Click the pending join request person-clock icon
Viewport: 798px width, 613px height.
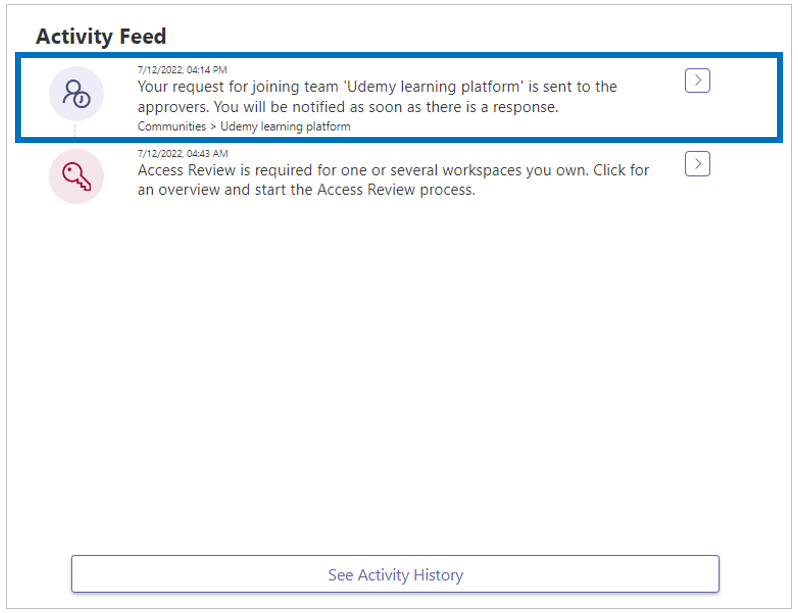pos(76,94)
